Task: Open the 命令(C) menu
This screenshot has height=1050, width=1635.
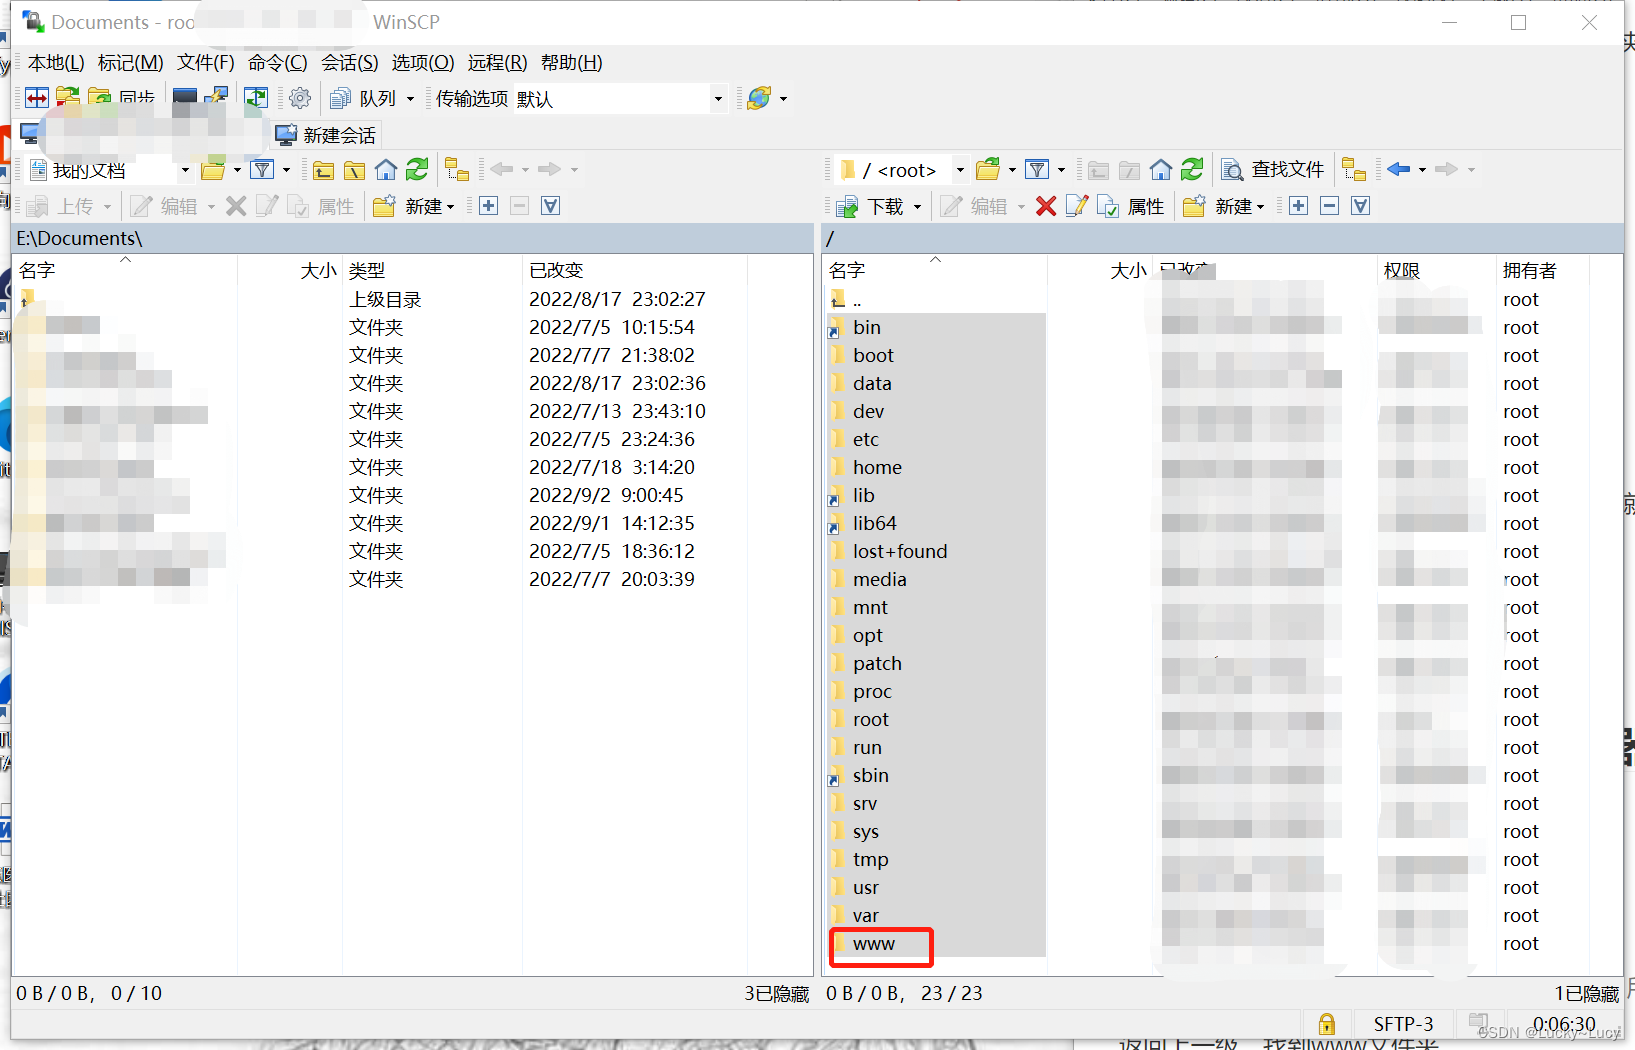Action: tap(278, 63)
